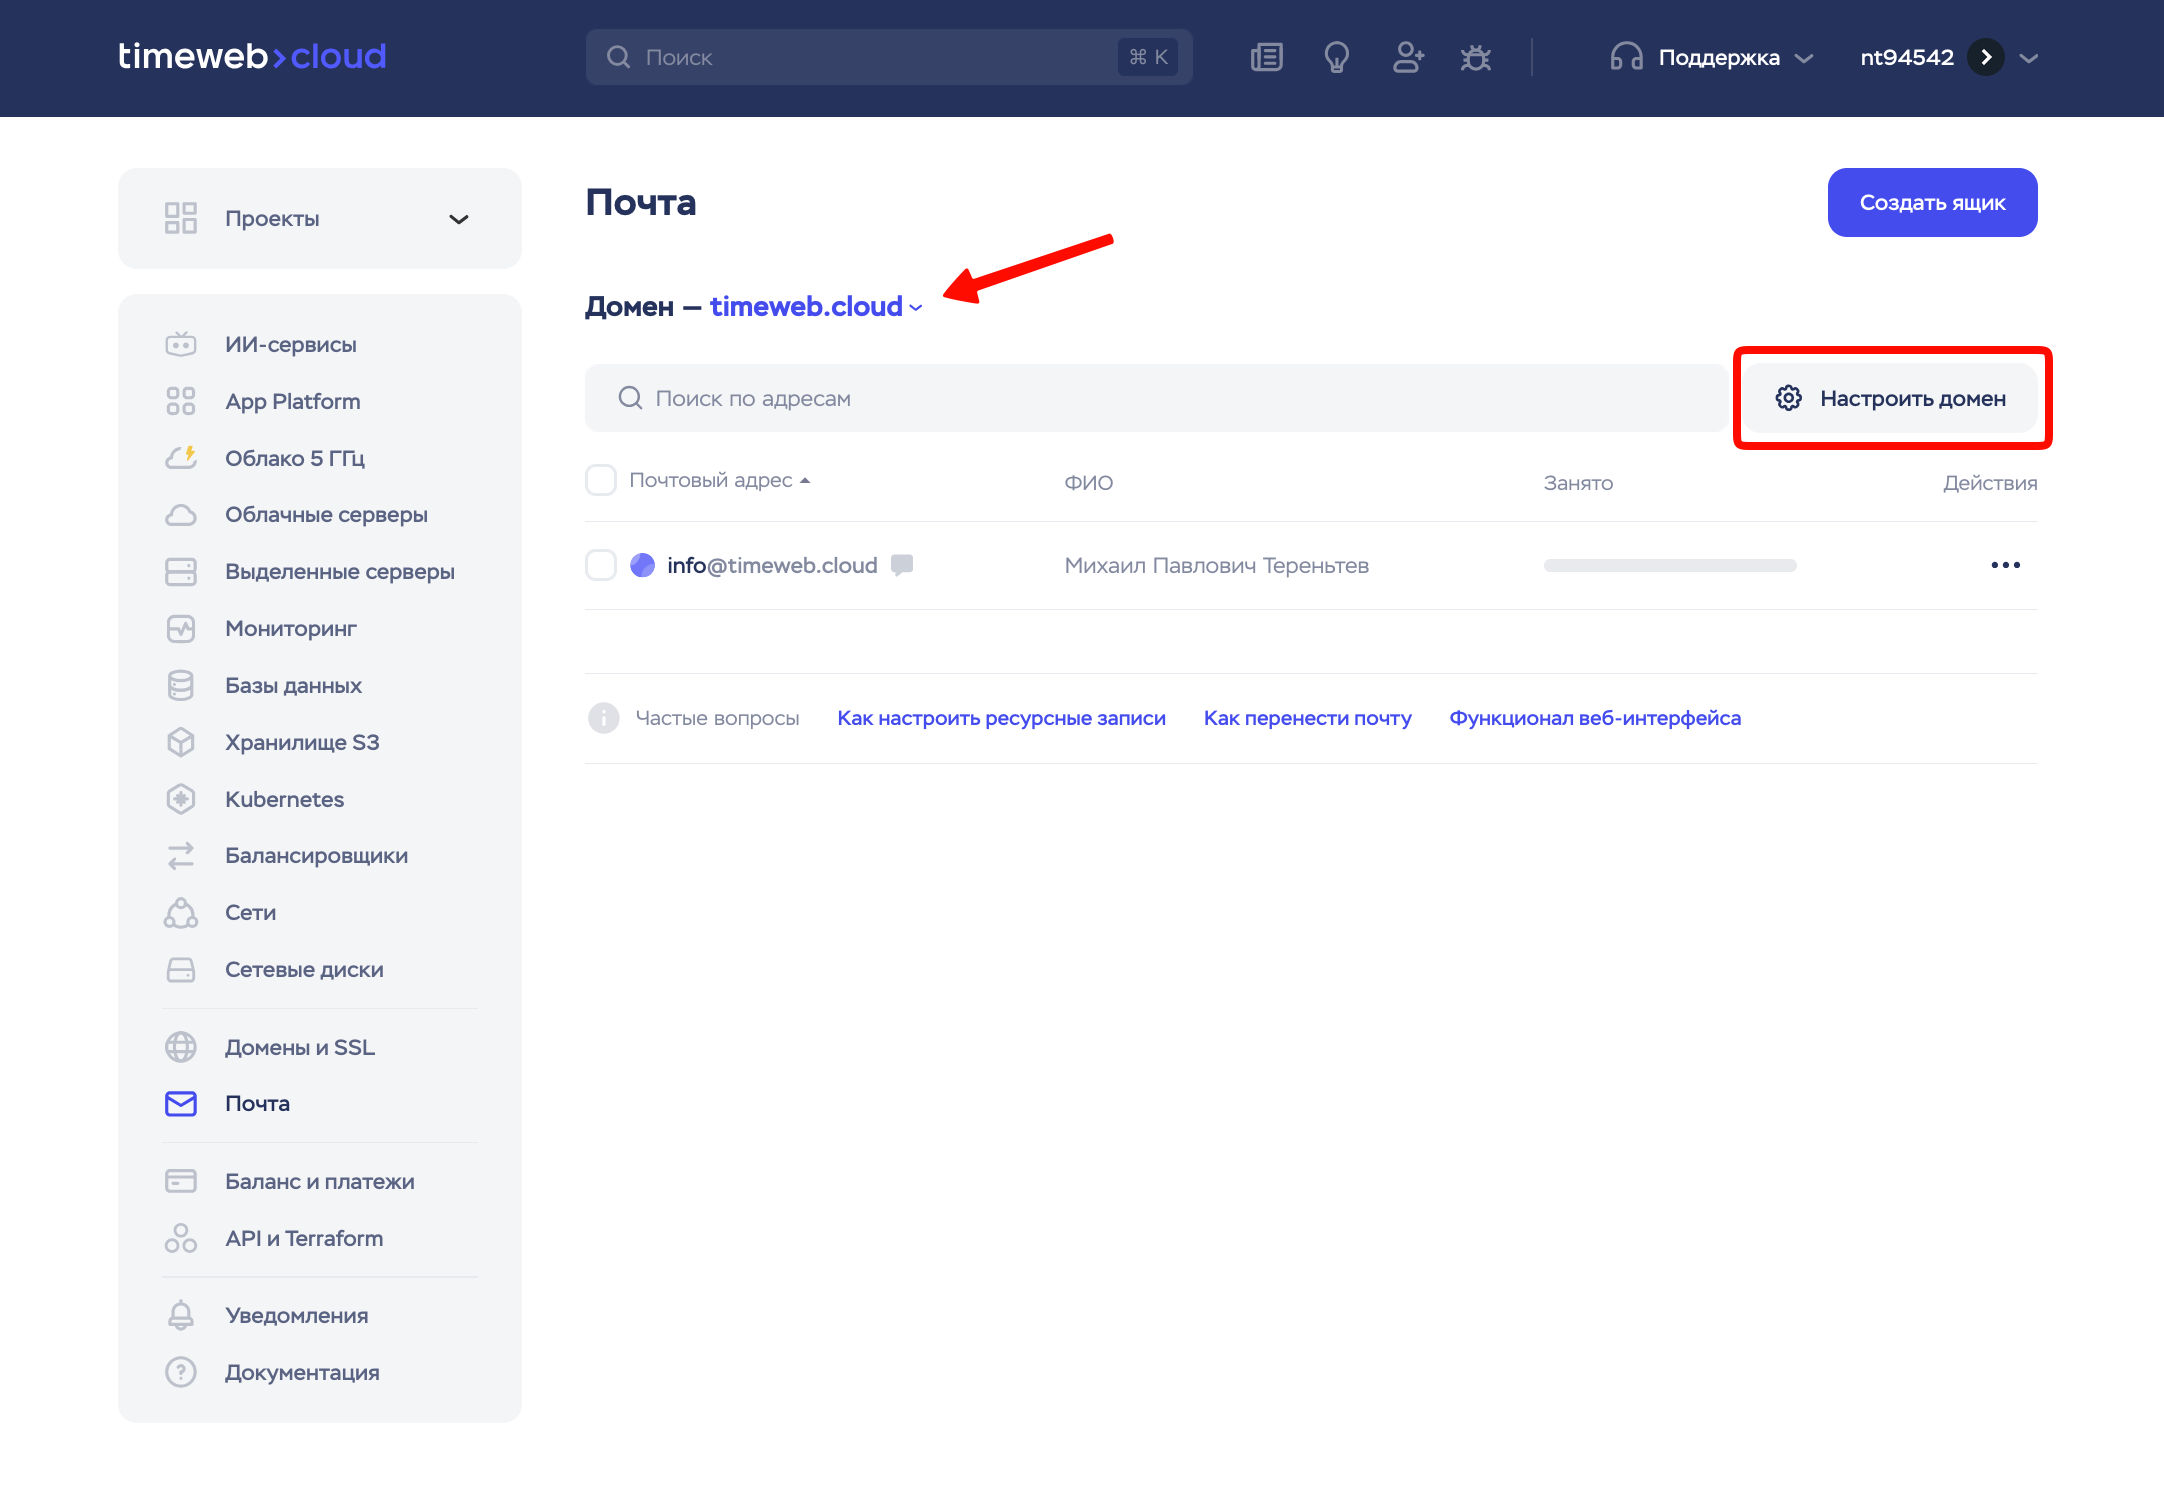
Task: Click the name Михаил Павлович Тереньтев
Action: coord(1216,565)
